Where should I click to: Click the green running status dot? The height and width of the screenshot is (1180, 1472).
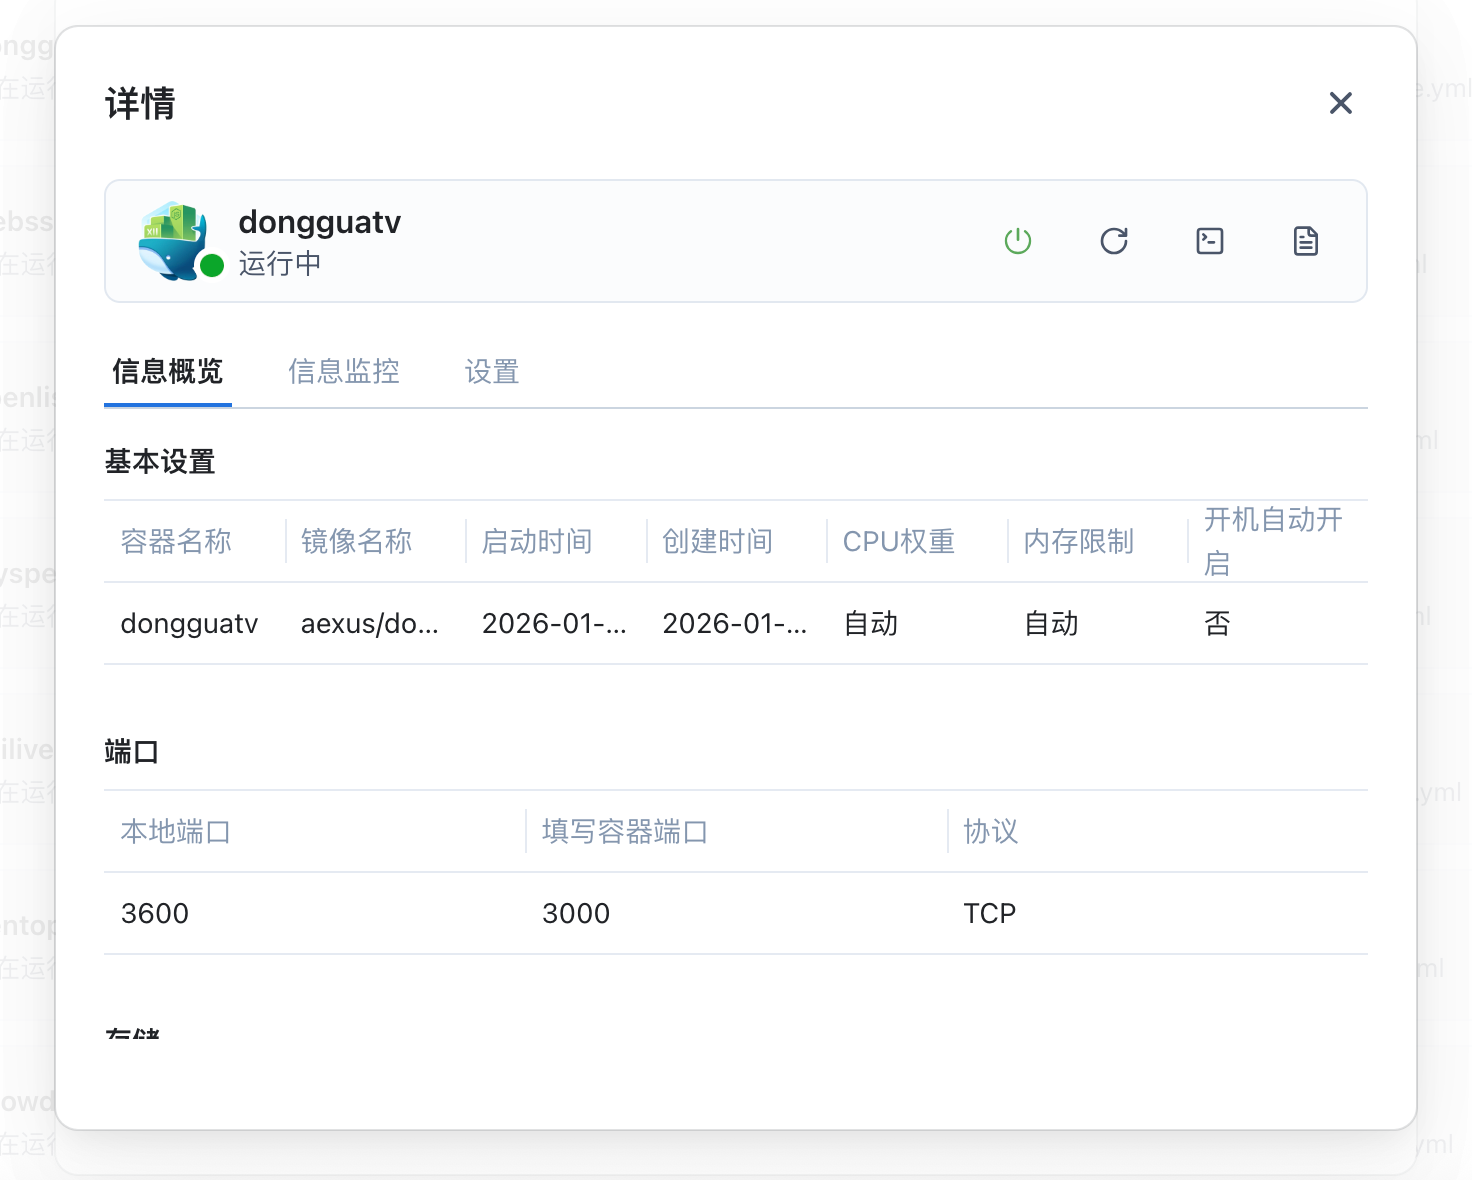(x=212, y=265)
